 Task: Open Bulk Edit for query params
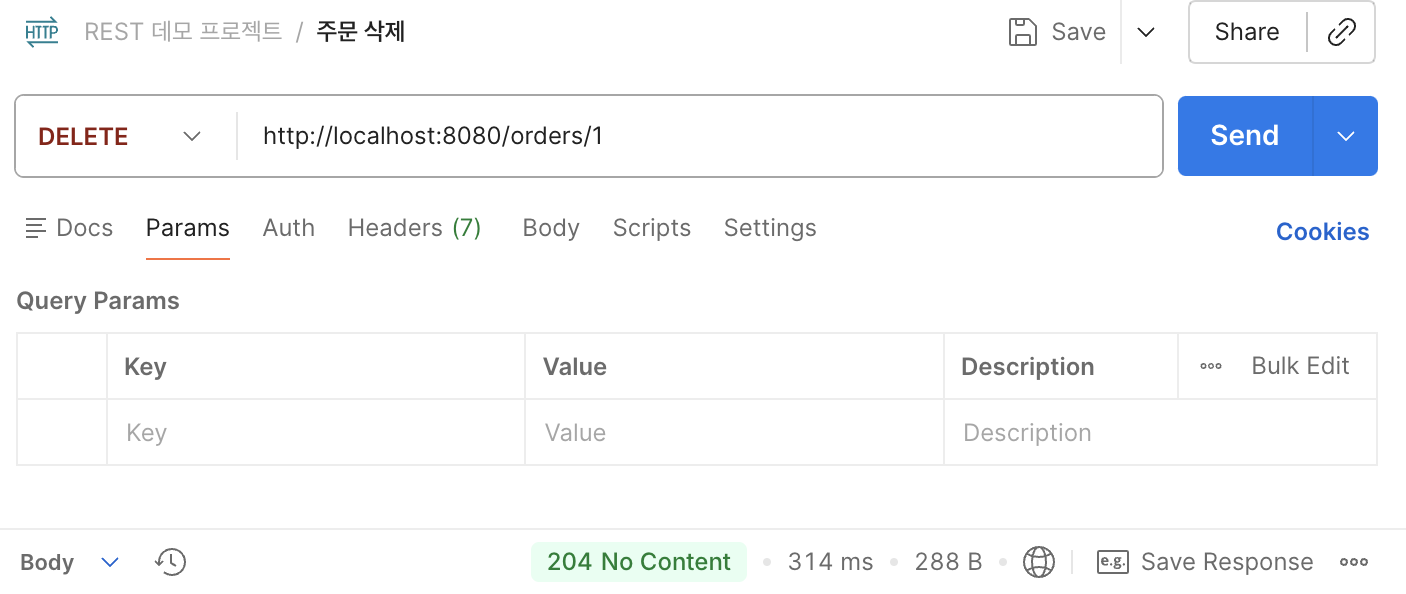point(1300,366)
